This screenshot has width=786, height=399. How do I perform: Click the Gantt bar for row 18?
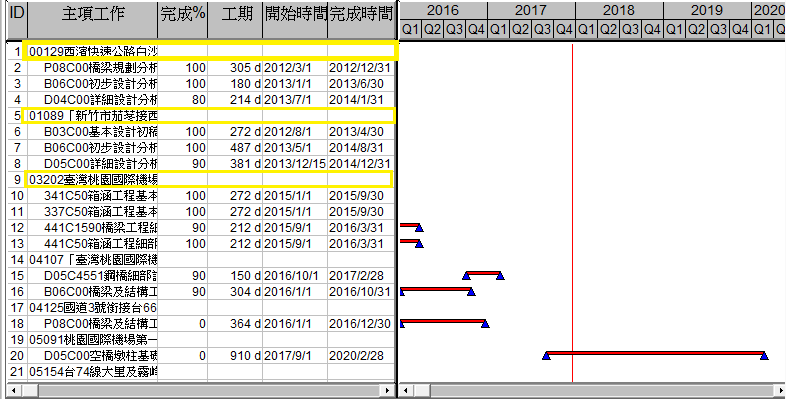[442, 321]
